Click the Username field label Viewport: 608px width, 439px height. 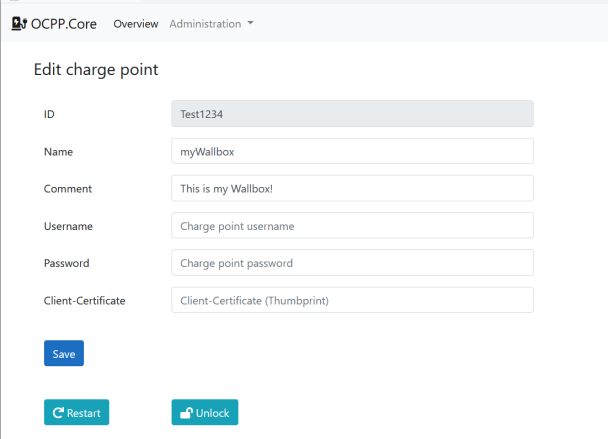point(69,226)
